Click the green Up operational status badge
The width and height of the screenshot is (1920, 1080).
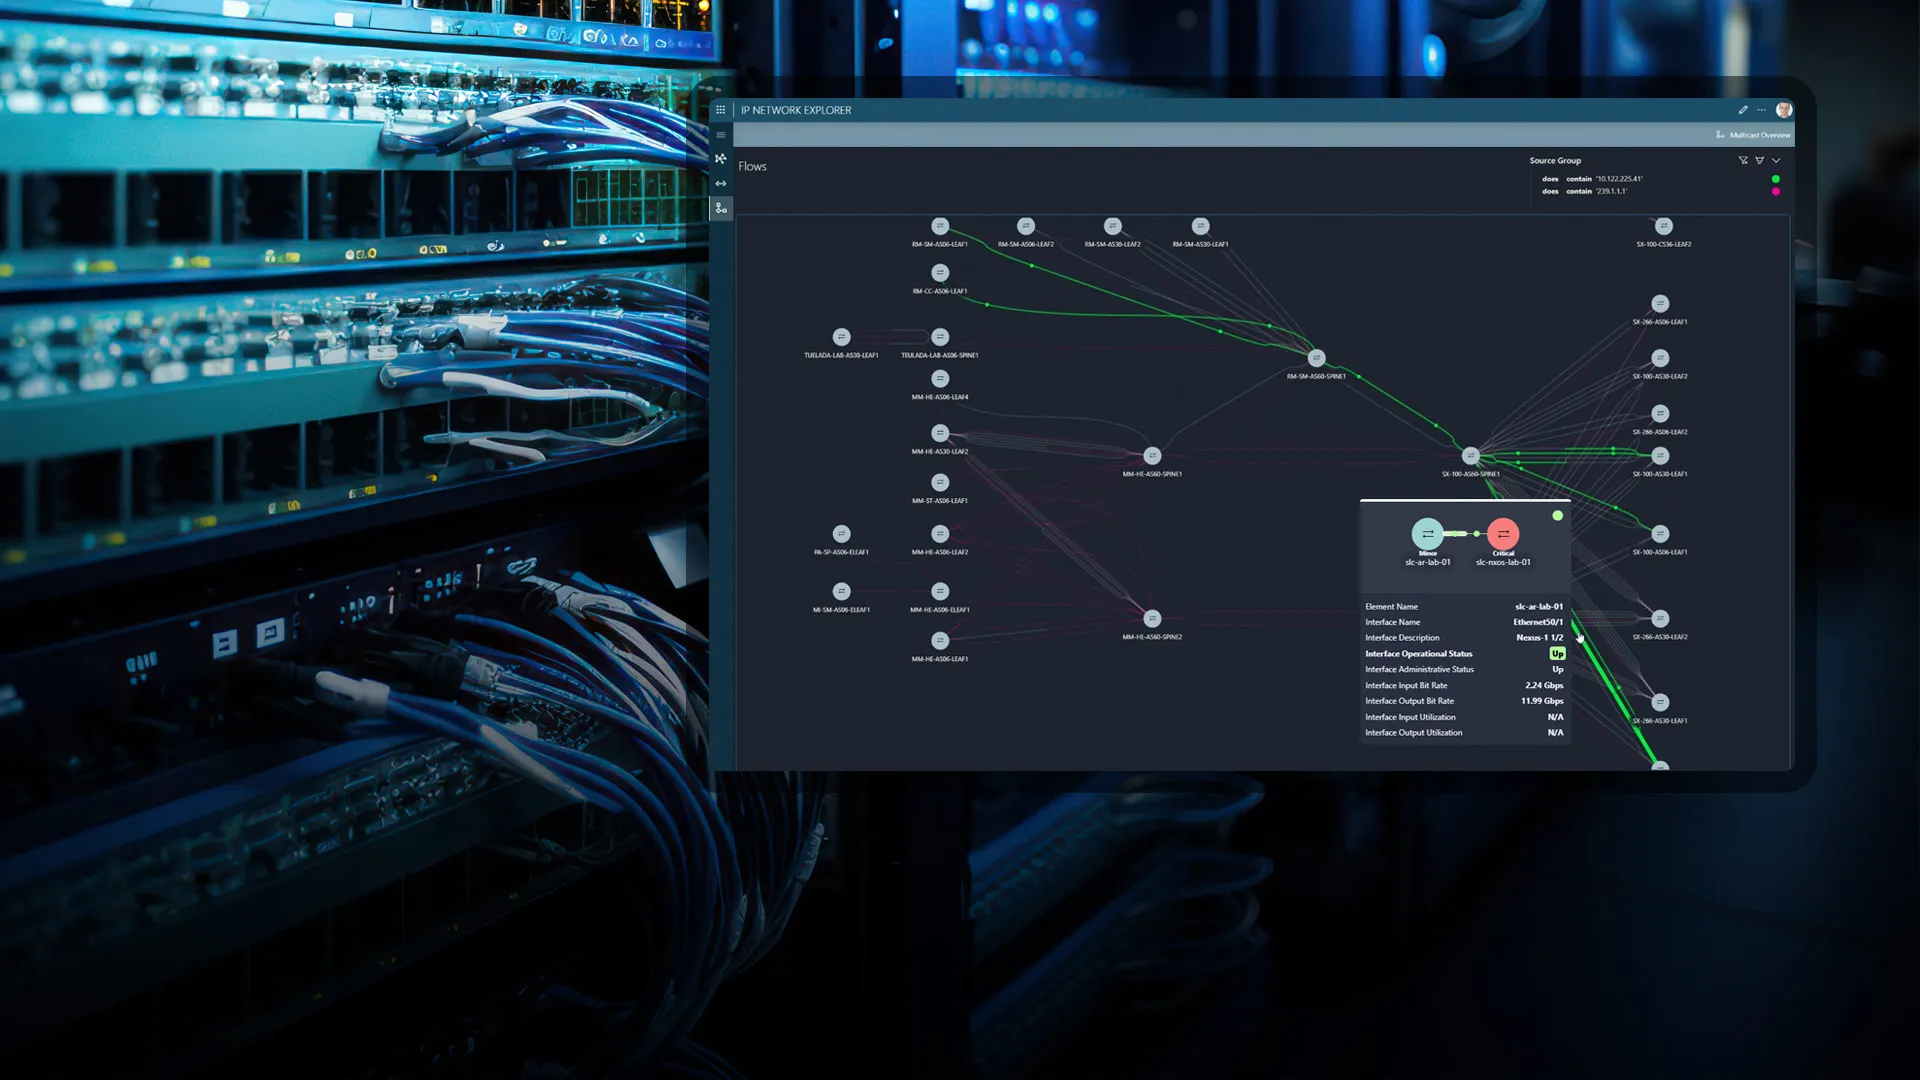[1557, 654]
